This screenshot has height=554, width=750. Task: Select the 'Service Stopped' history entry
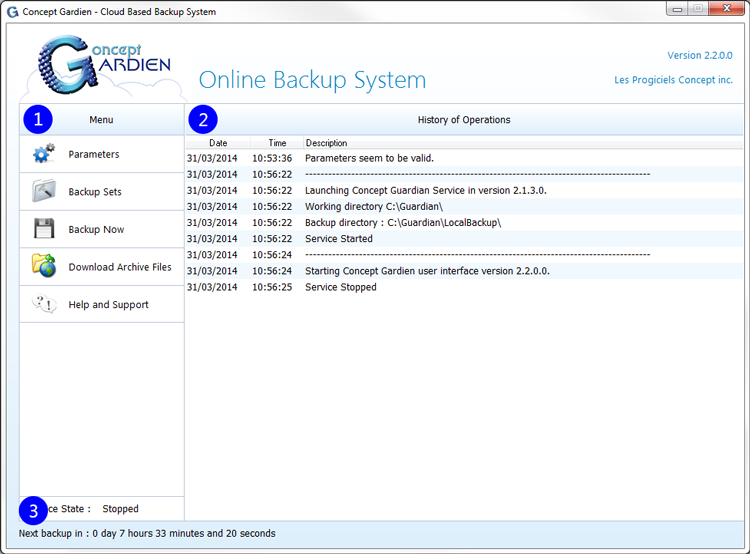click(340, 287)
